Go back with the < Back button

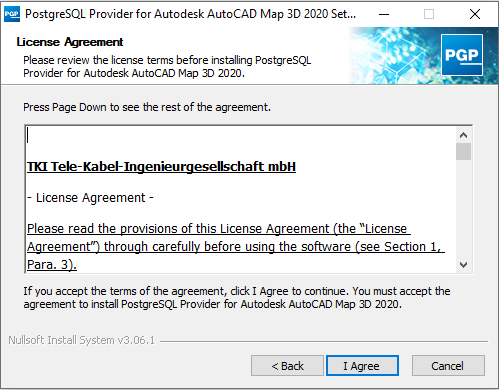pyautogui.click(x=287, y=366)
